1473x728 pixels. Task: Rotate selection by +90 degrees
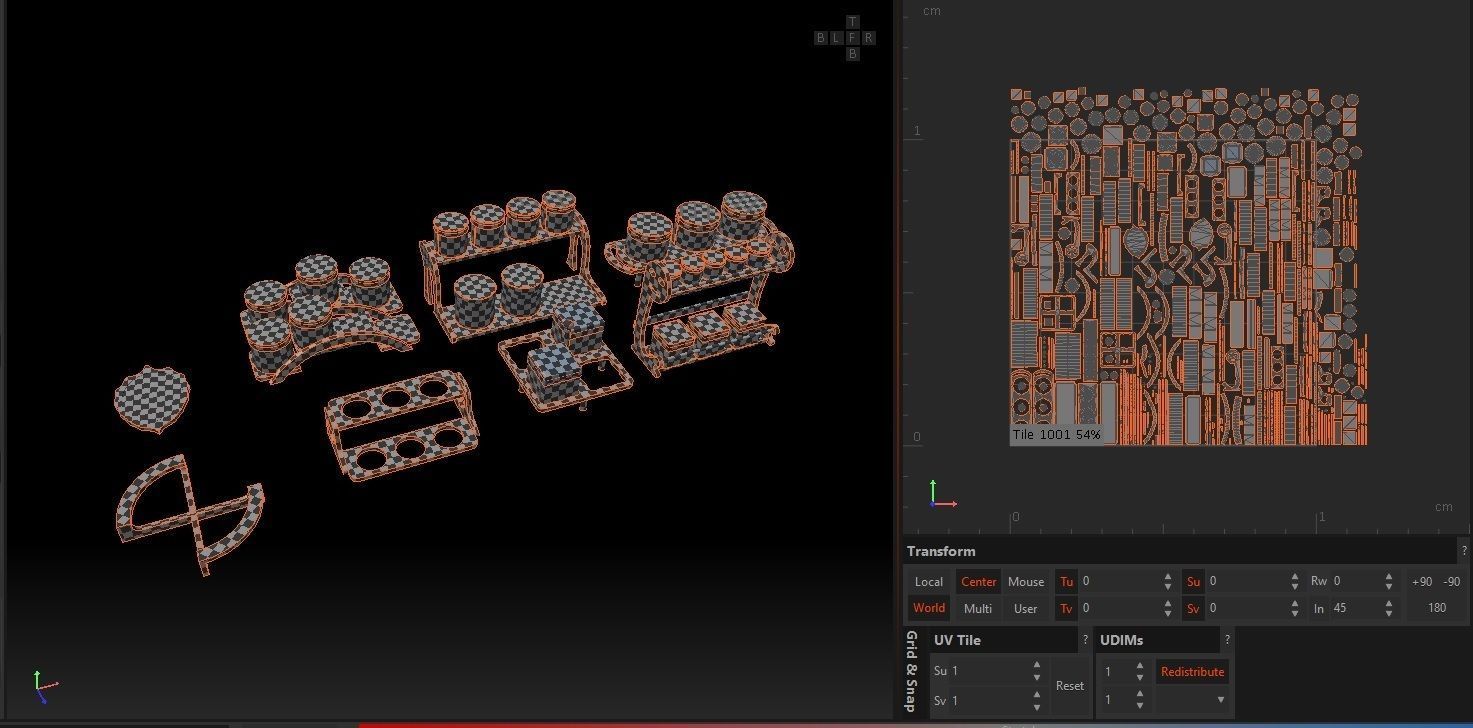click(x=1421, y=582)
